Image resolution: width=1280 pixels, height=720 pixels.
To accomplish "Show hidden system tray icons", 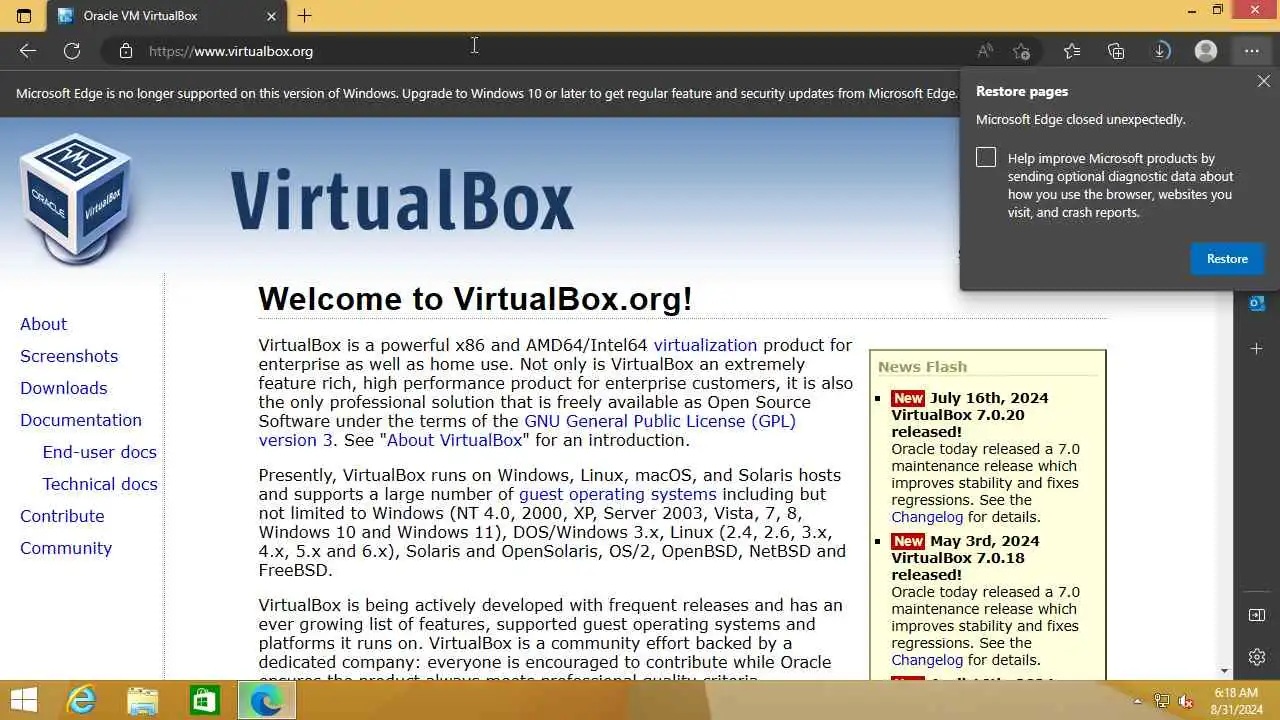I will [1137, 701].
